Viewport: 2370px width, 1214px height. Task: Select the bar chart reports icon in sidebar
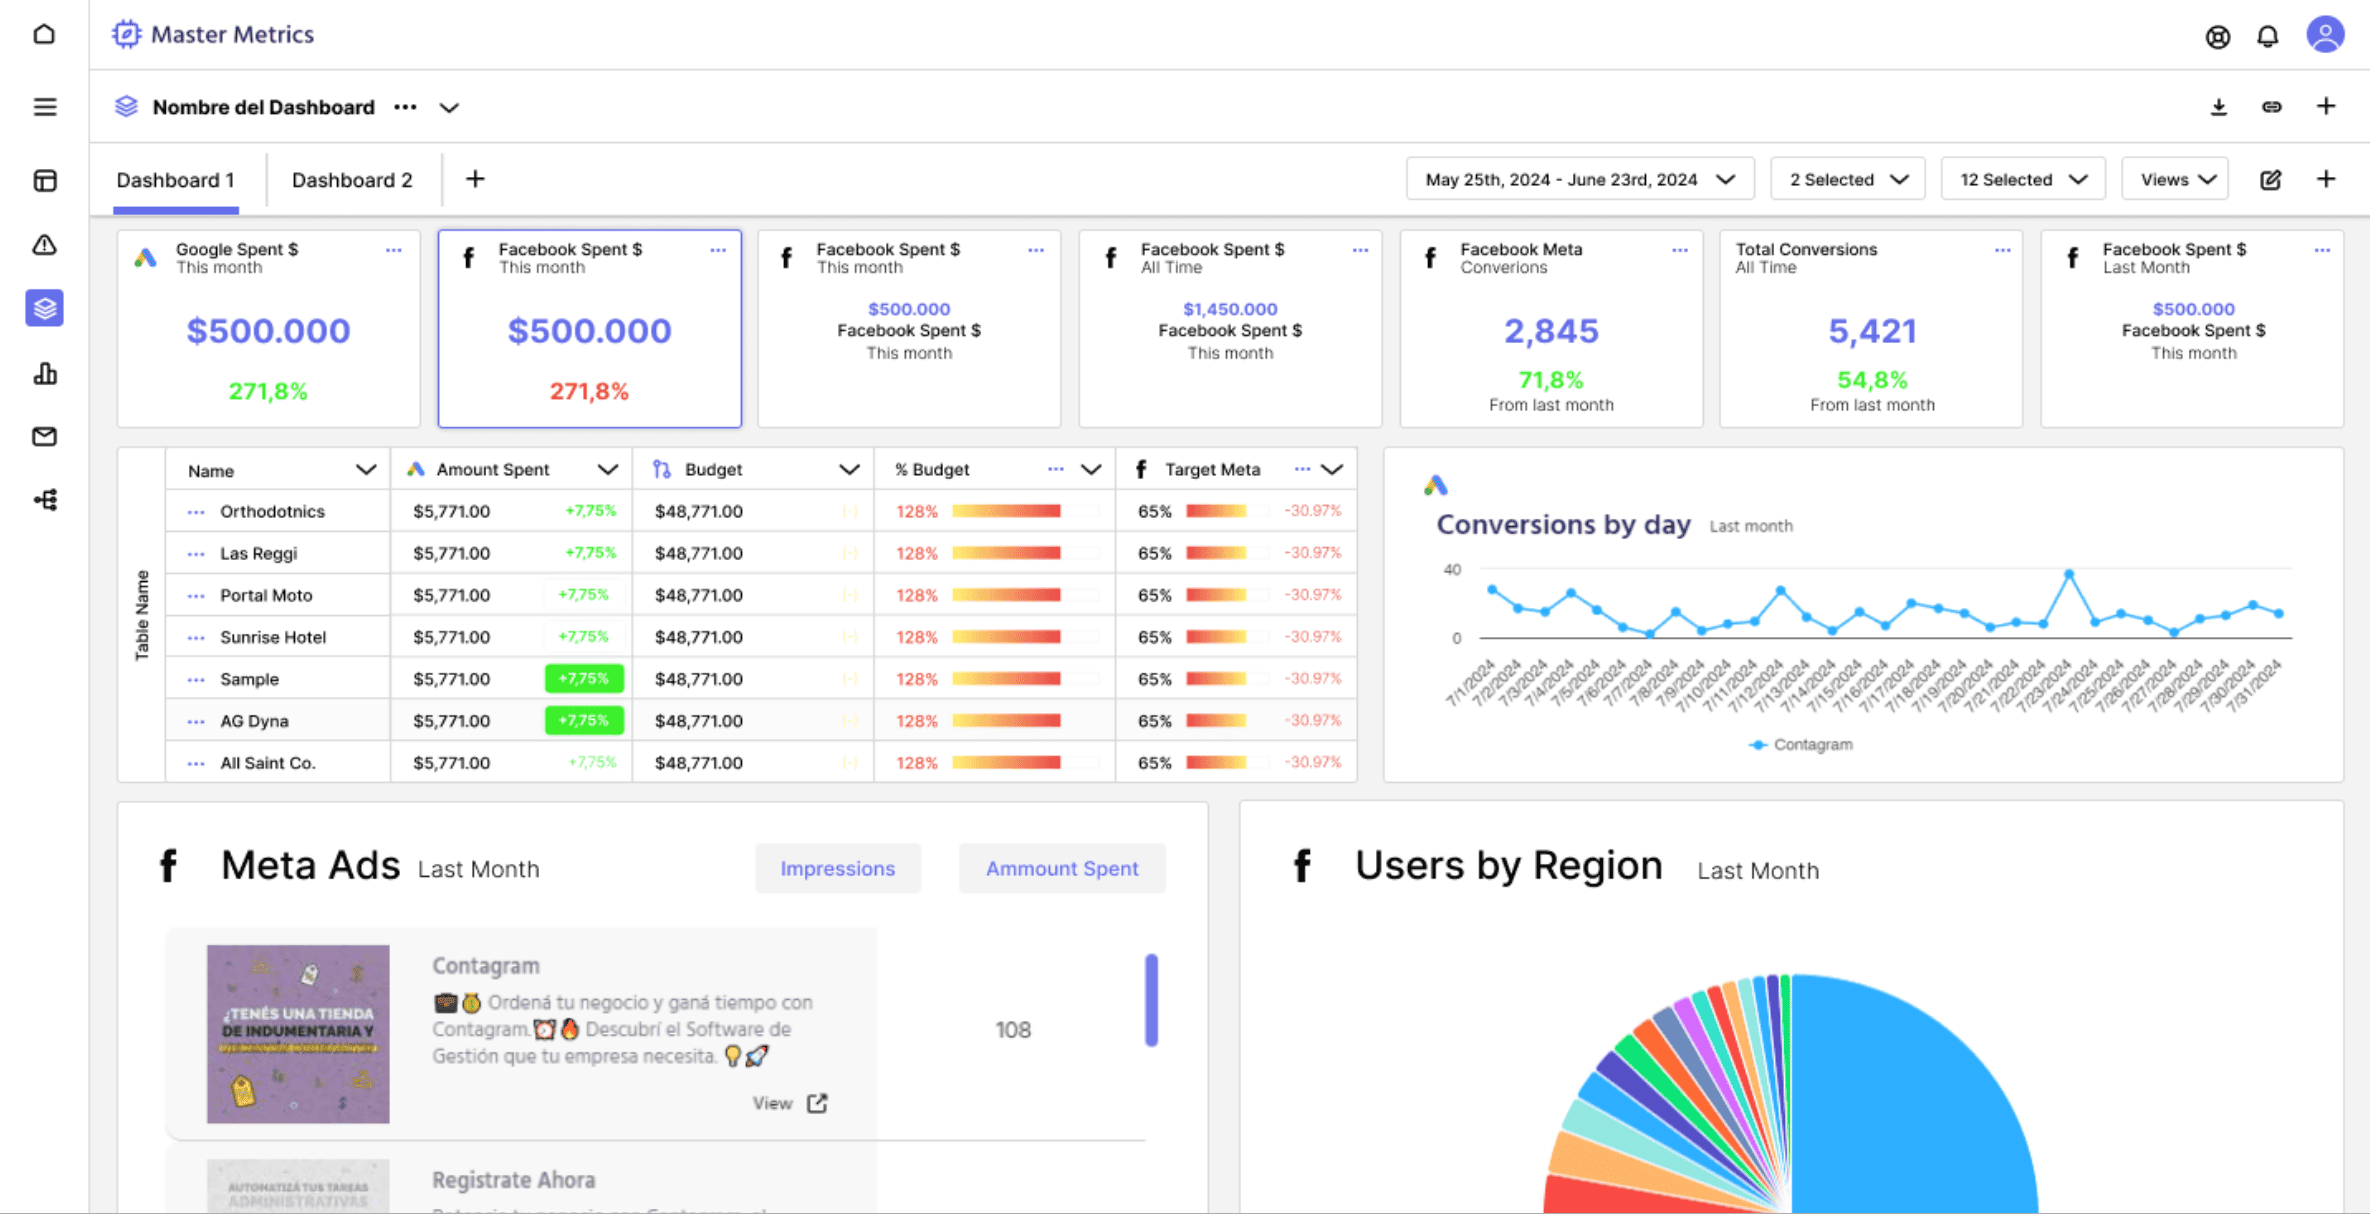coord(44,373)
